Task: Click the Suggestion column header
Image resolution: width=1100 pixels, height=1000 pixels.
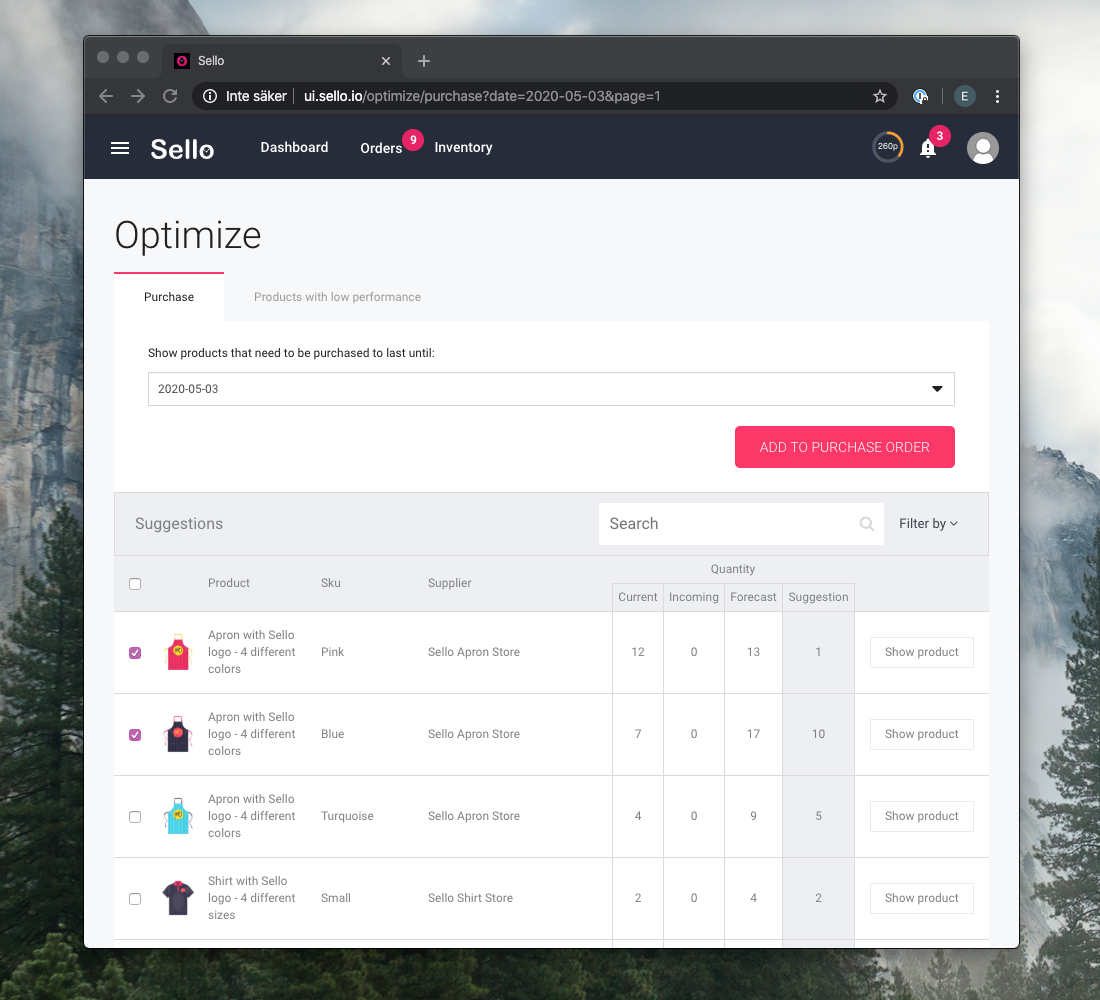Action: tap(818, 597)
